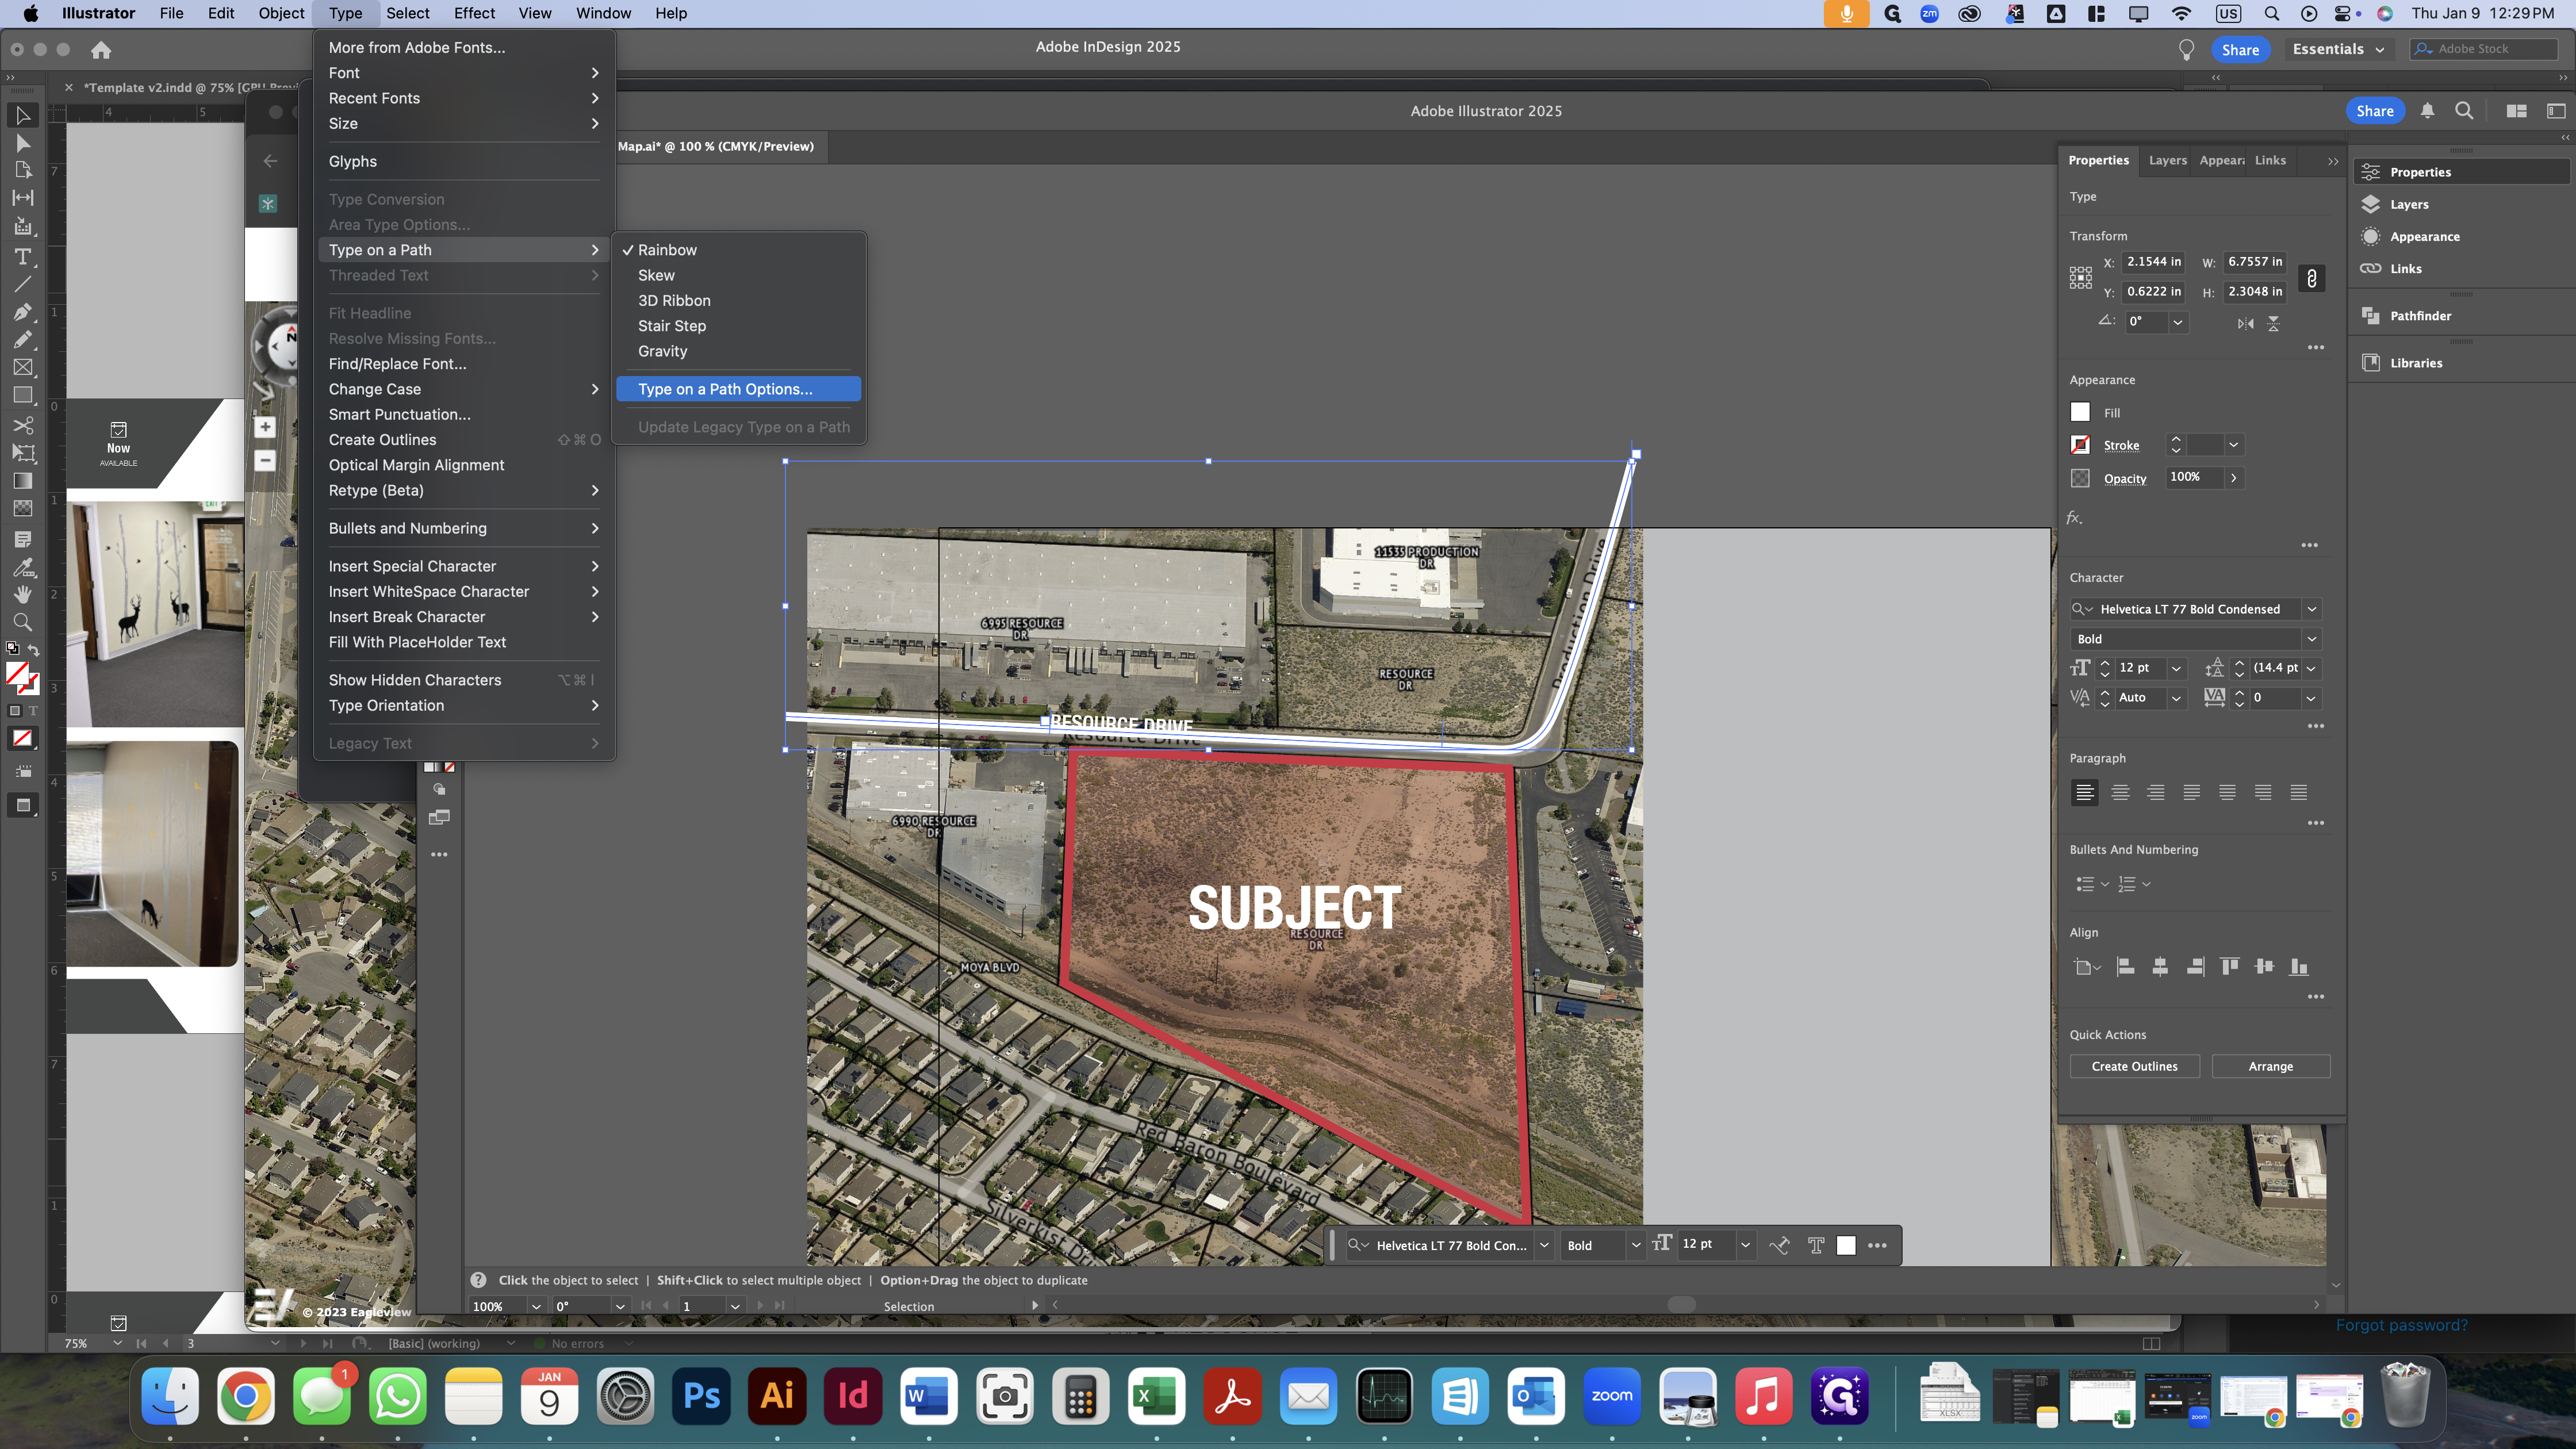
Task: Open the Pathfinder panel icon
Action: (x=2371, y=316)
